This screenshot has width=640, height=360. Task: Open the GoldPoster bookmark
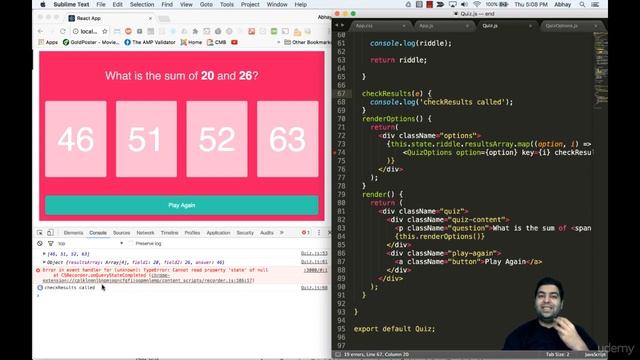coord(91,42)
